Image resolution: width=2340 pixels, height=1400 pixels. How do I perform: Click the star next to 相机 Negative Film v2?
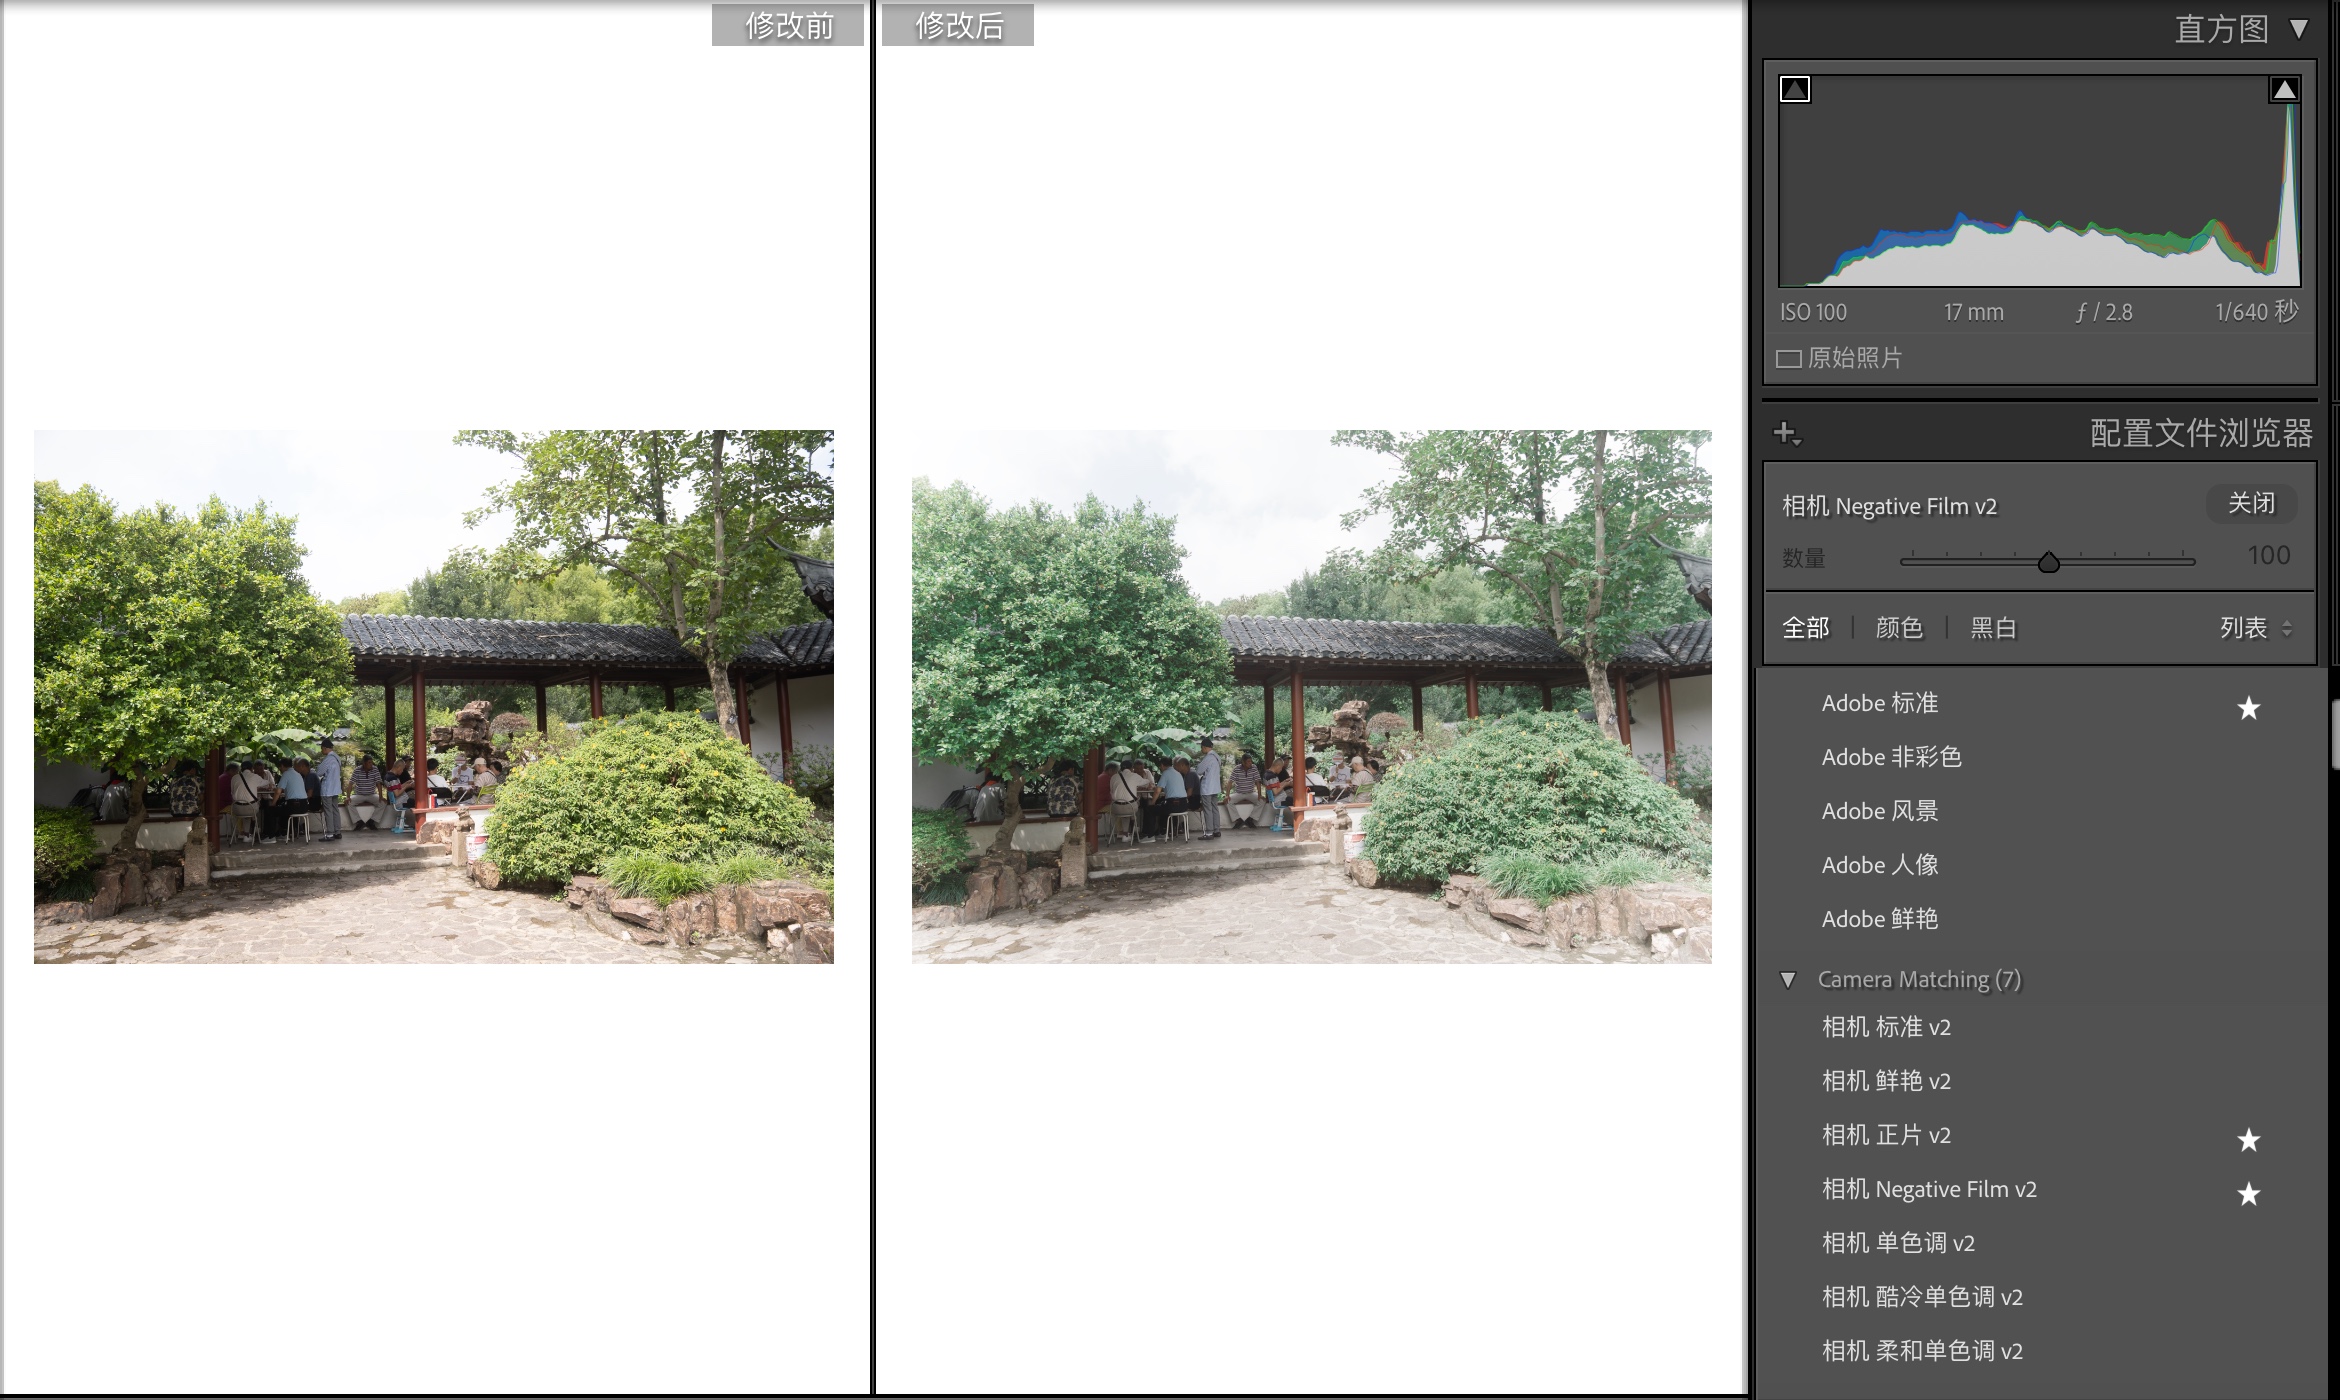tap(2248, 1194)
